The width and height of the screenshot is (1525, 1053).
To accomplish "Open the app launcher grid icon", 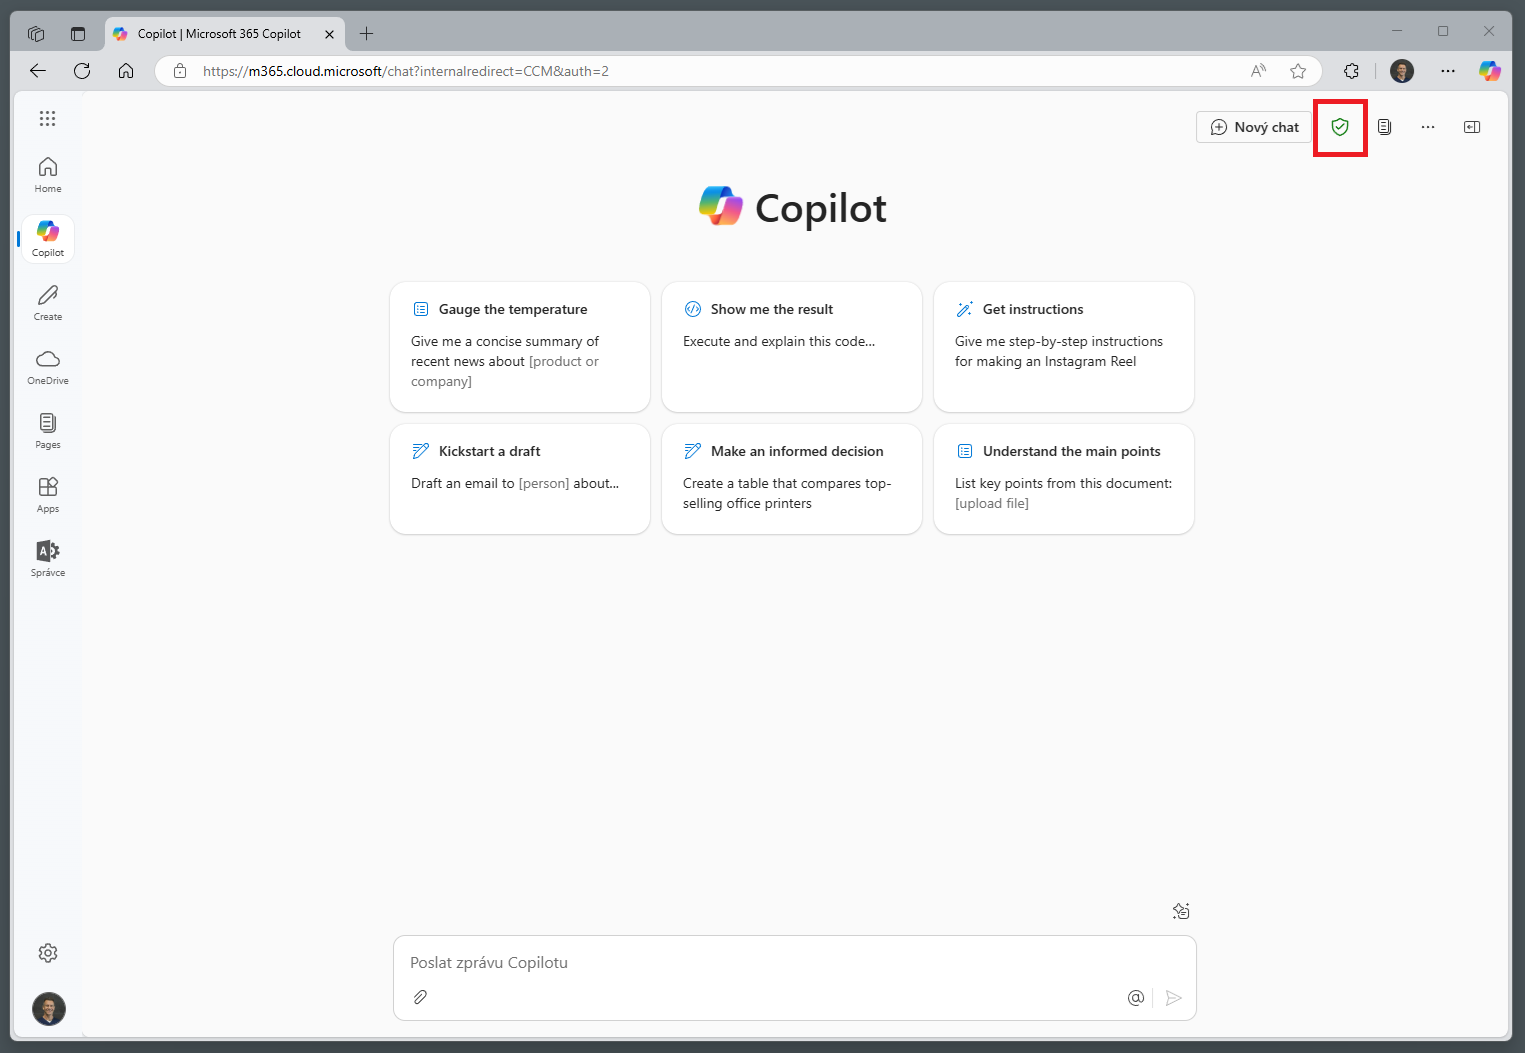I will 47,119.
